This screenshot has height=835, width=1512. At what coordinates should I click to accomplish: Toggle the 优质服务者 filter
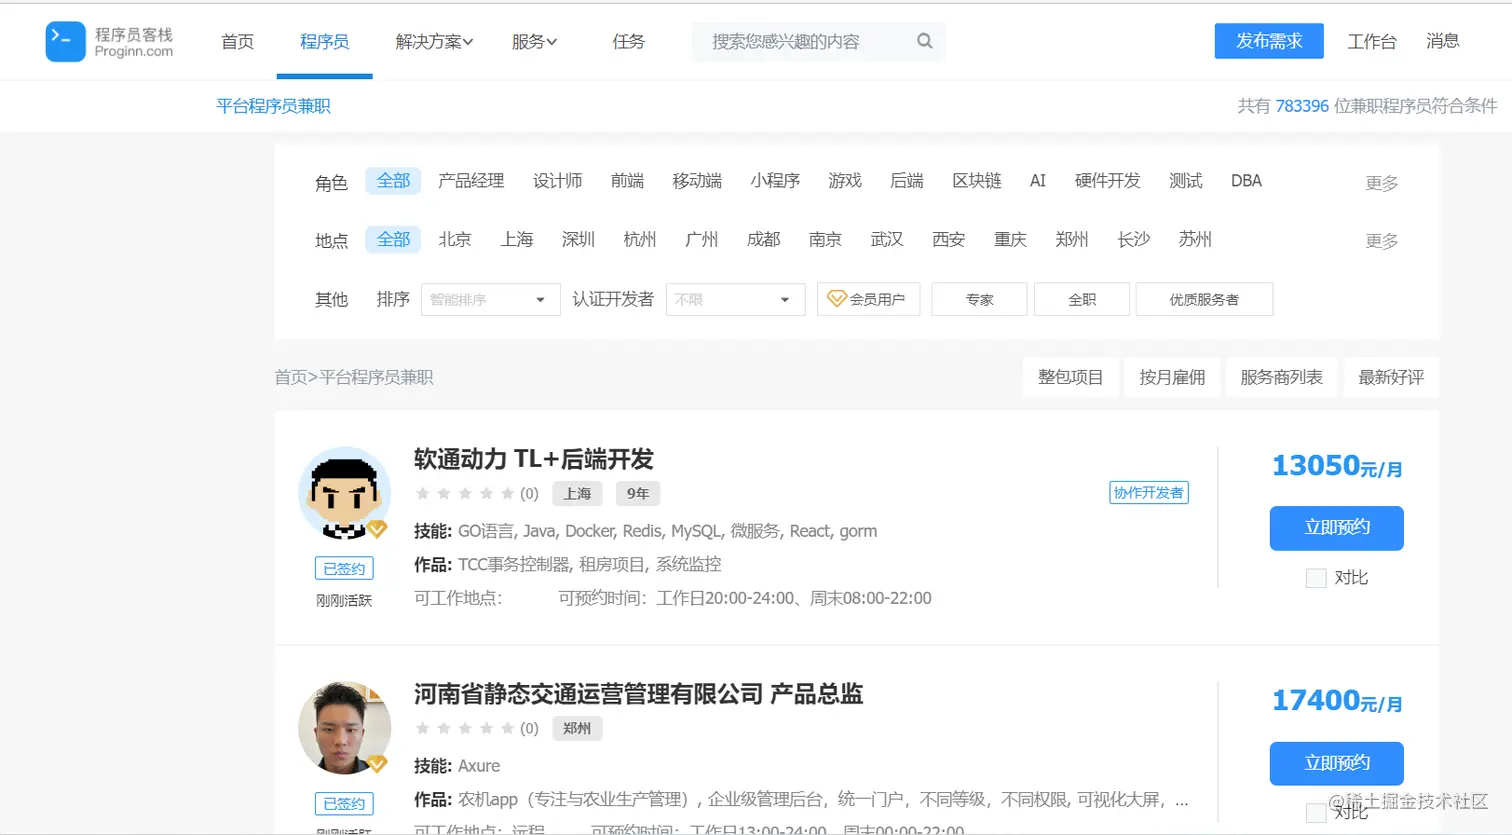pos(1204,299)
